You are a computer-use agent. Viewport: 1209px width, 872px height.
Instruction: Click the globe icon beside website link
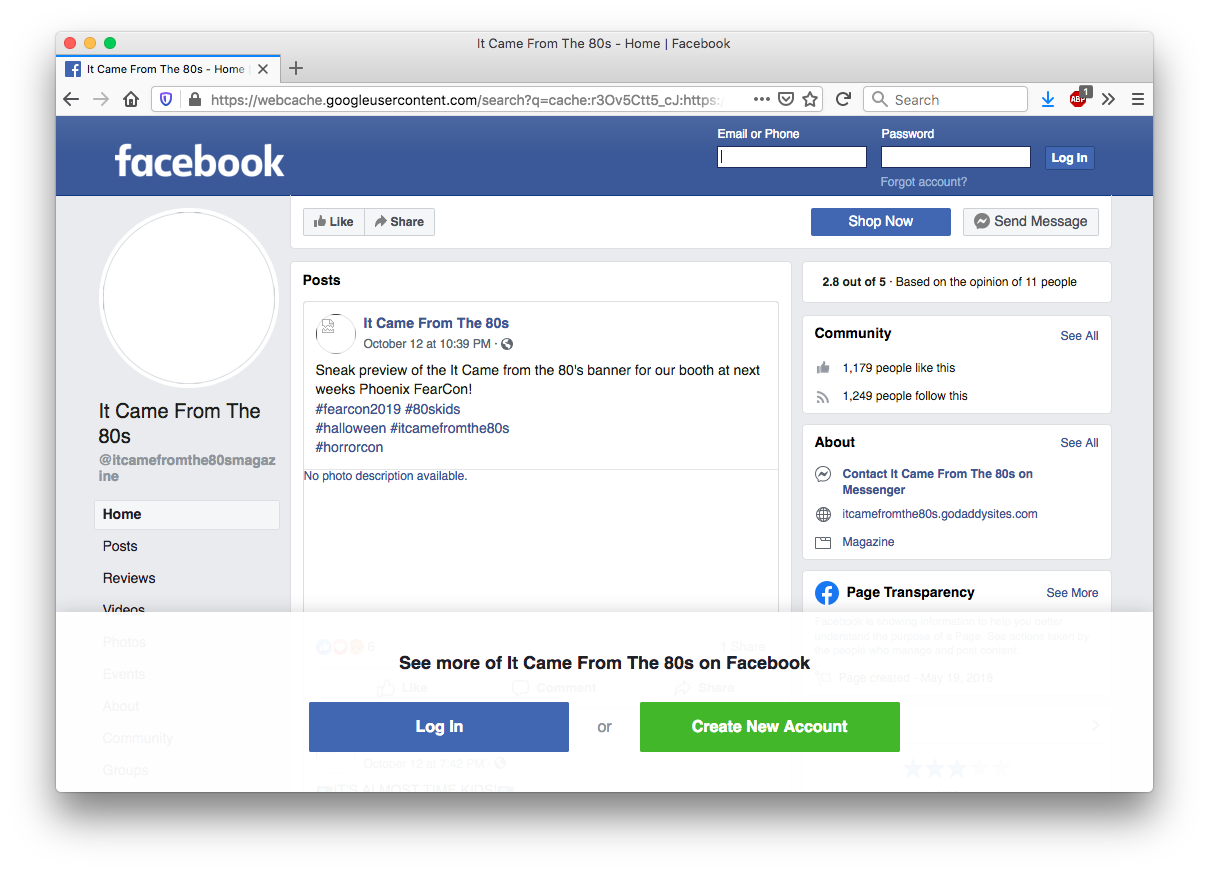click(823, 515)
